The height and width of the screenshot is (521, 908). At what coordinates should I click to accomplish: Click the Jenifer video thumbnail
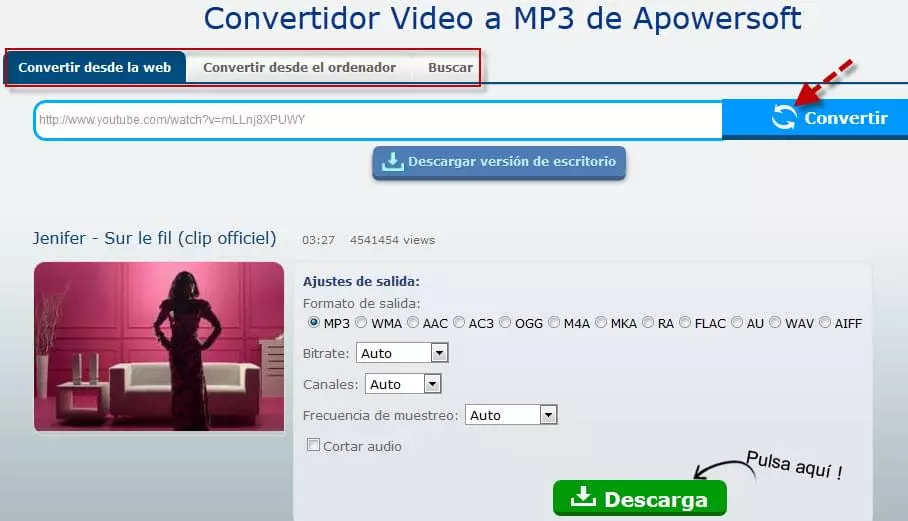click(x=159, y=347)
